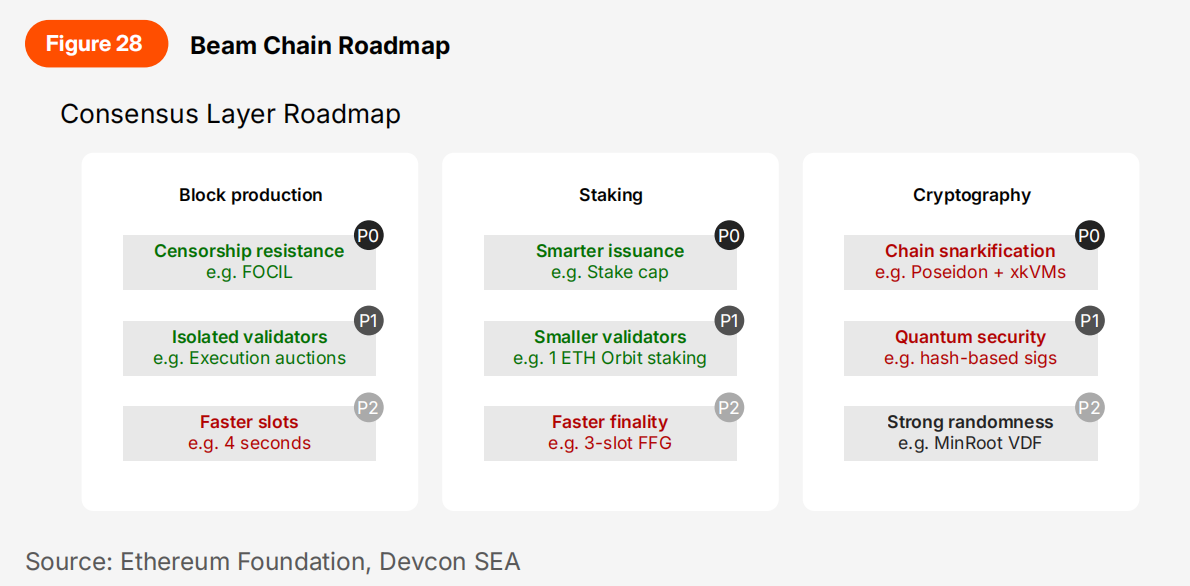The width and height of the screenshot is (1190, 586).
Task: Click the Beam Chain Roadmap title
Action: tap(320, 45)
